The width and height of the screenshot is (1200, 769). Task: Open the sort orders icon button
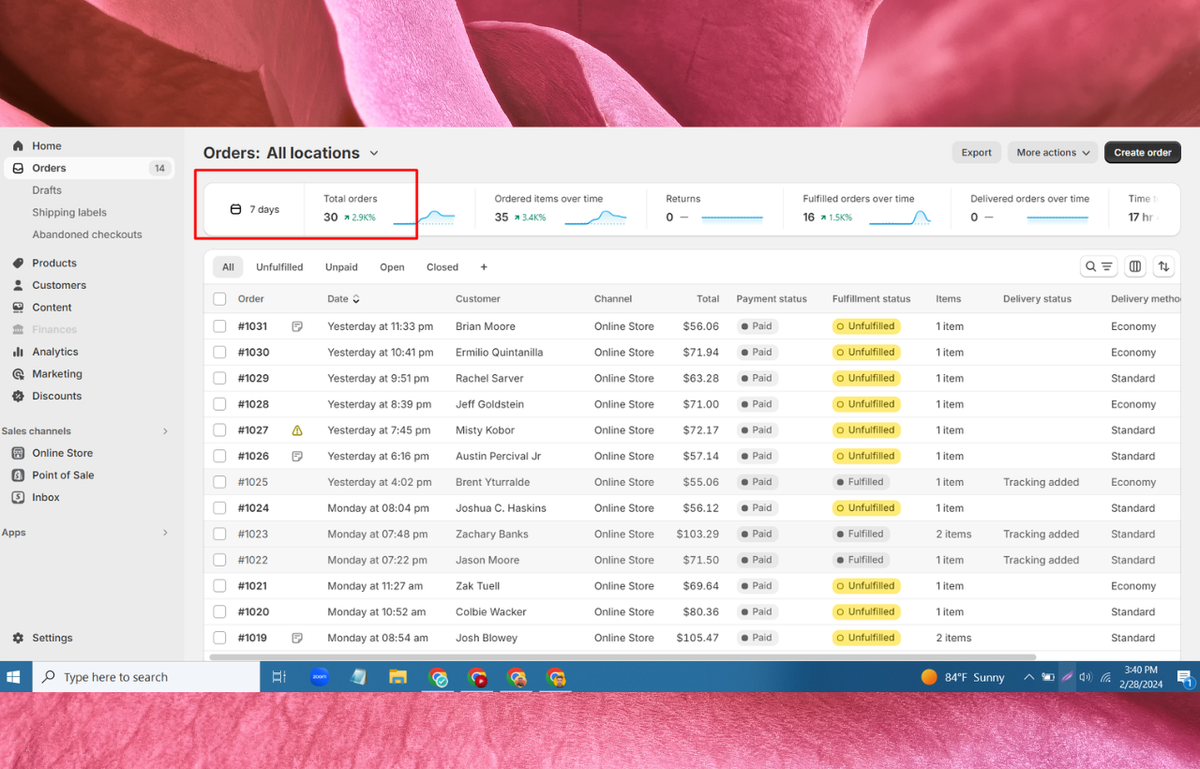[x=1163, y=267]
